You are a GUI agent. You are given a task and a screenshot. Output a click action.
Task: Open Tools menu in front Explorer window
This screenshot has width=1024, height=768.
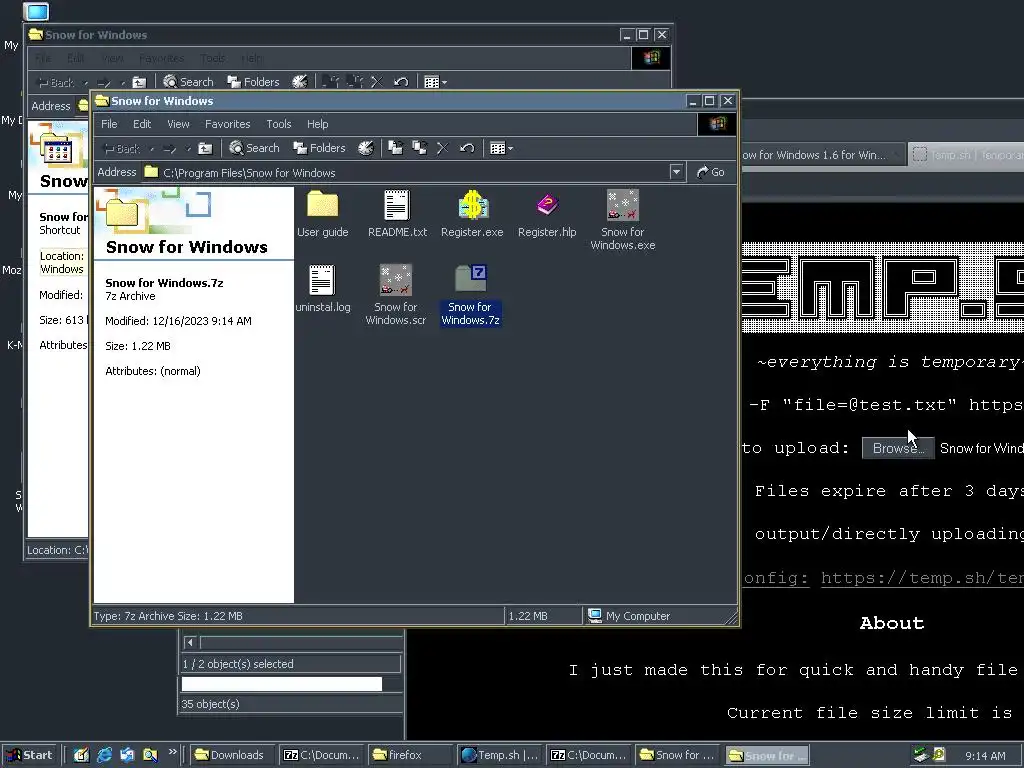pyautogui.click(x=278, y=124)
